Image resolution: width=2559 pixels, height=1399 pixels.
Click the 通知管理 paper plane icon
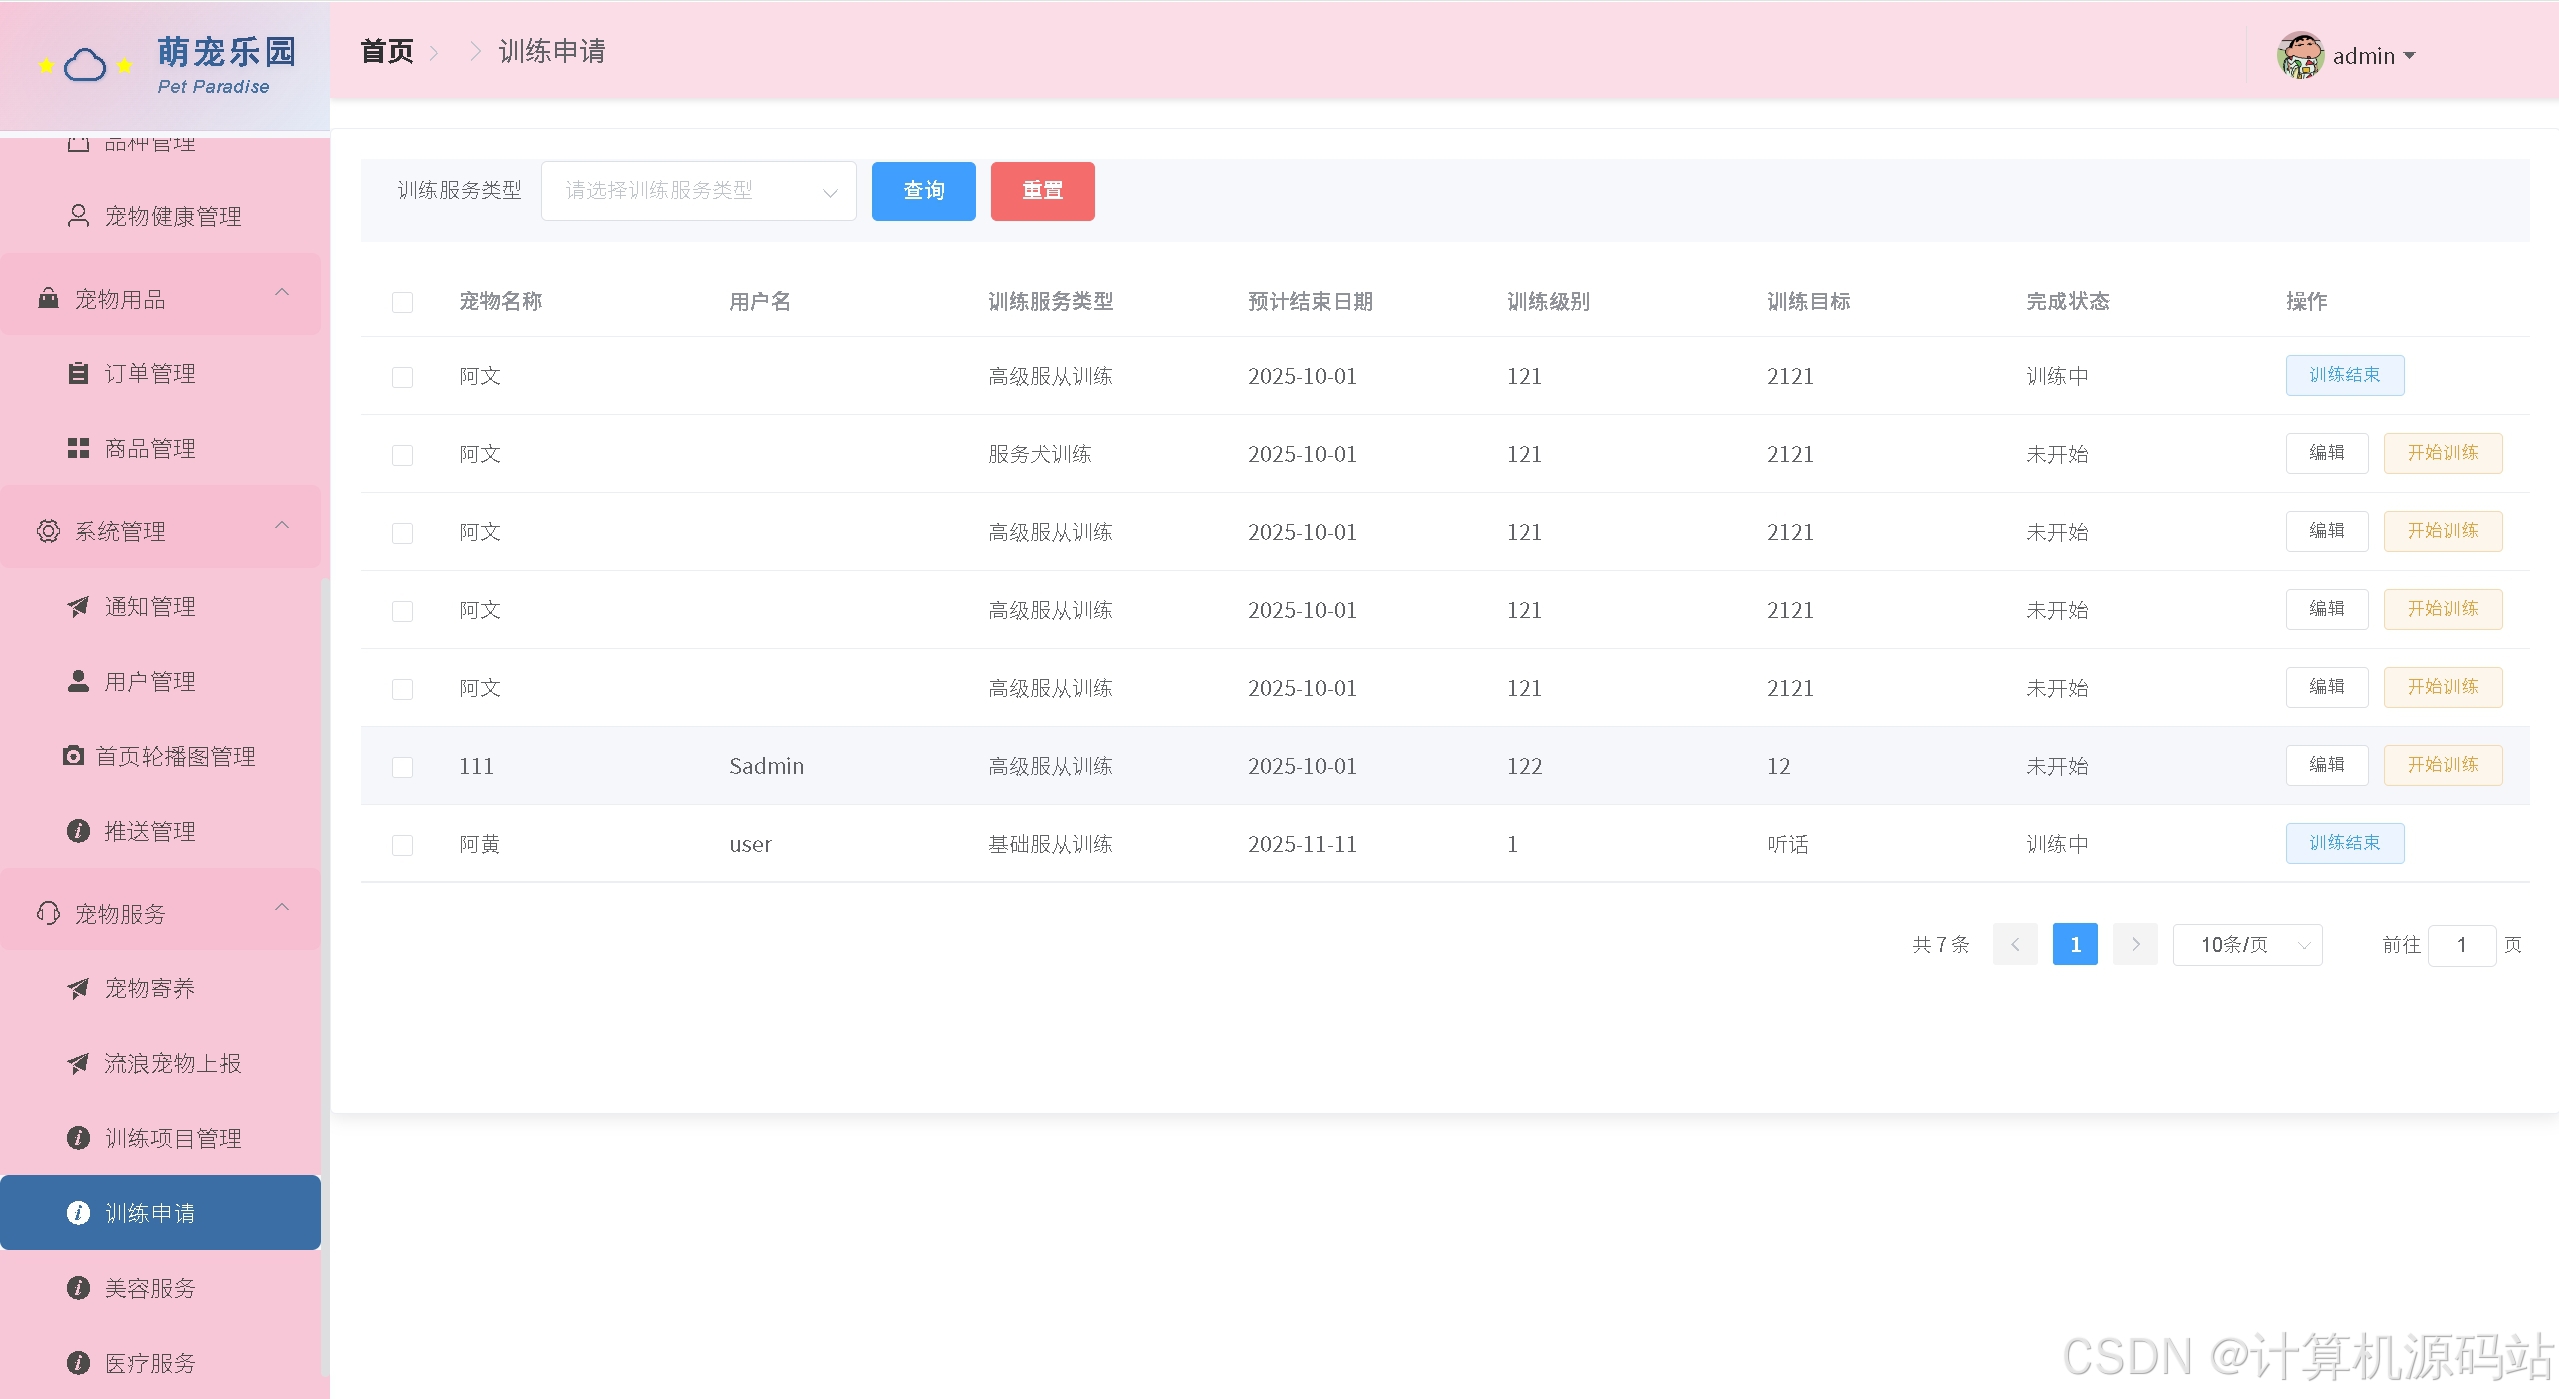coord(78,606)
